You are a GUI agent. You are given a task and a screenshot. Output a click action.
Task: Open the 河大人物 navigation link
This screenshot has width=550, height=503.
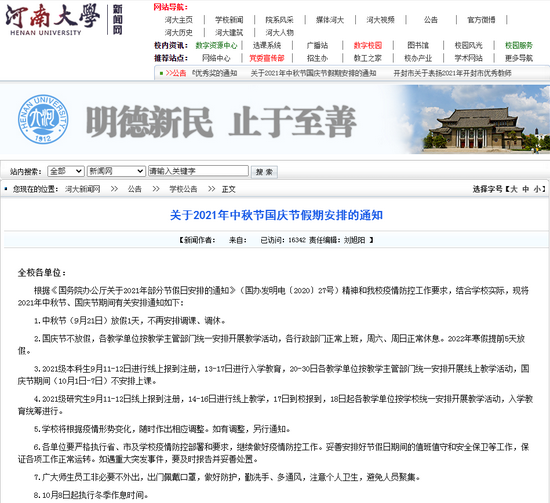coord(280,33)
